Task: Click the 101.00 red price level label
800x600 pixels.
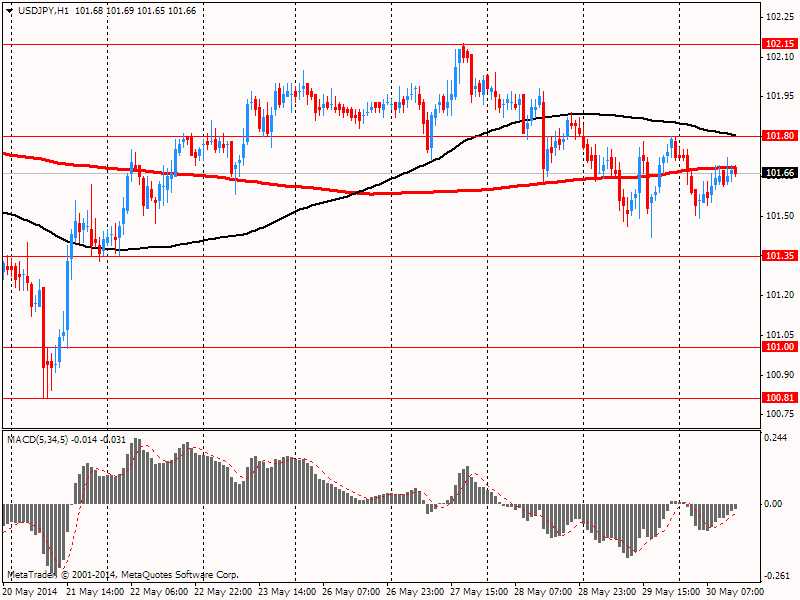Action: (780, 347)
